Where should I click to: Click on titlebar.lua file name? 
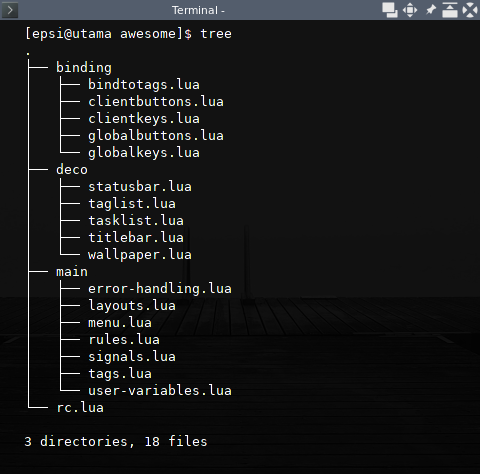coord(136,238)
